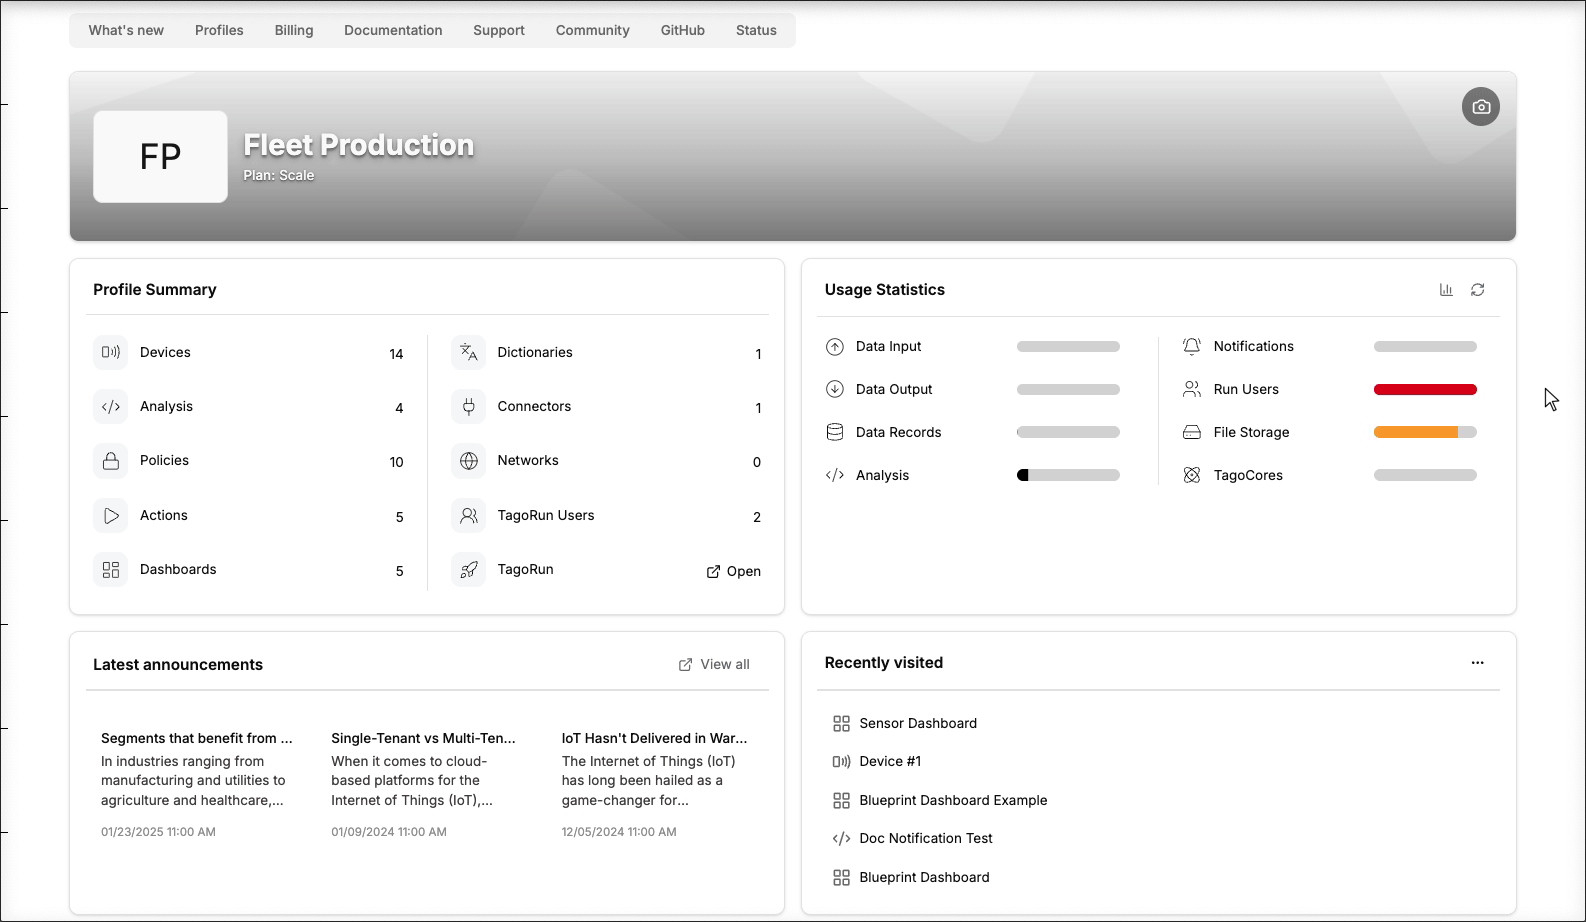1586x922 pixels.
Task: Open usage chart icon in Usage Statistics
Action: tap(1446, 290)
